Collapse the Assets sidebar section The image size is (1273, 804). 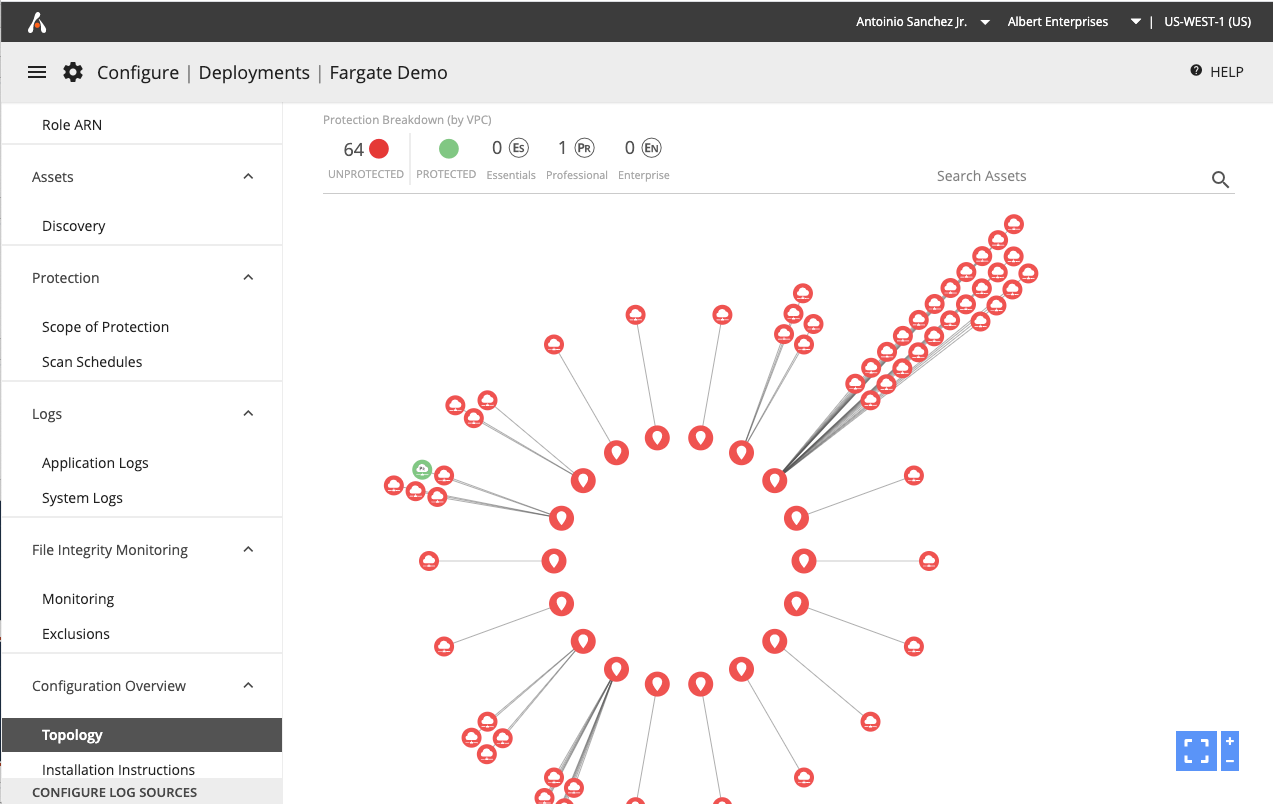tap(248, 177)
